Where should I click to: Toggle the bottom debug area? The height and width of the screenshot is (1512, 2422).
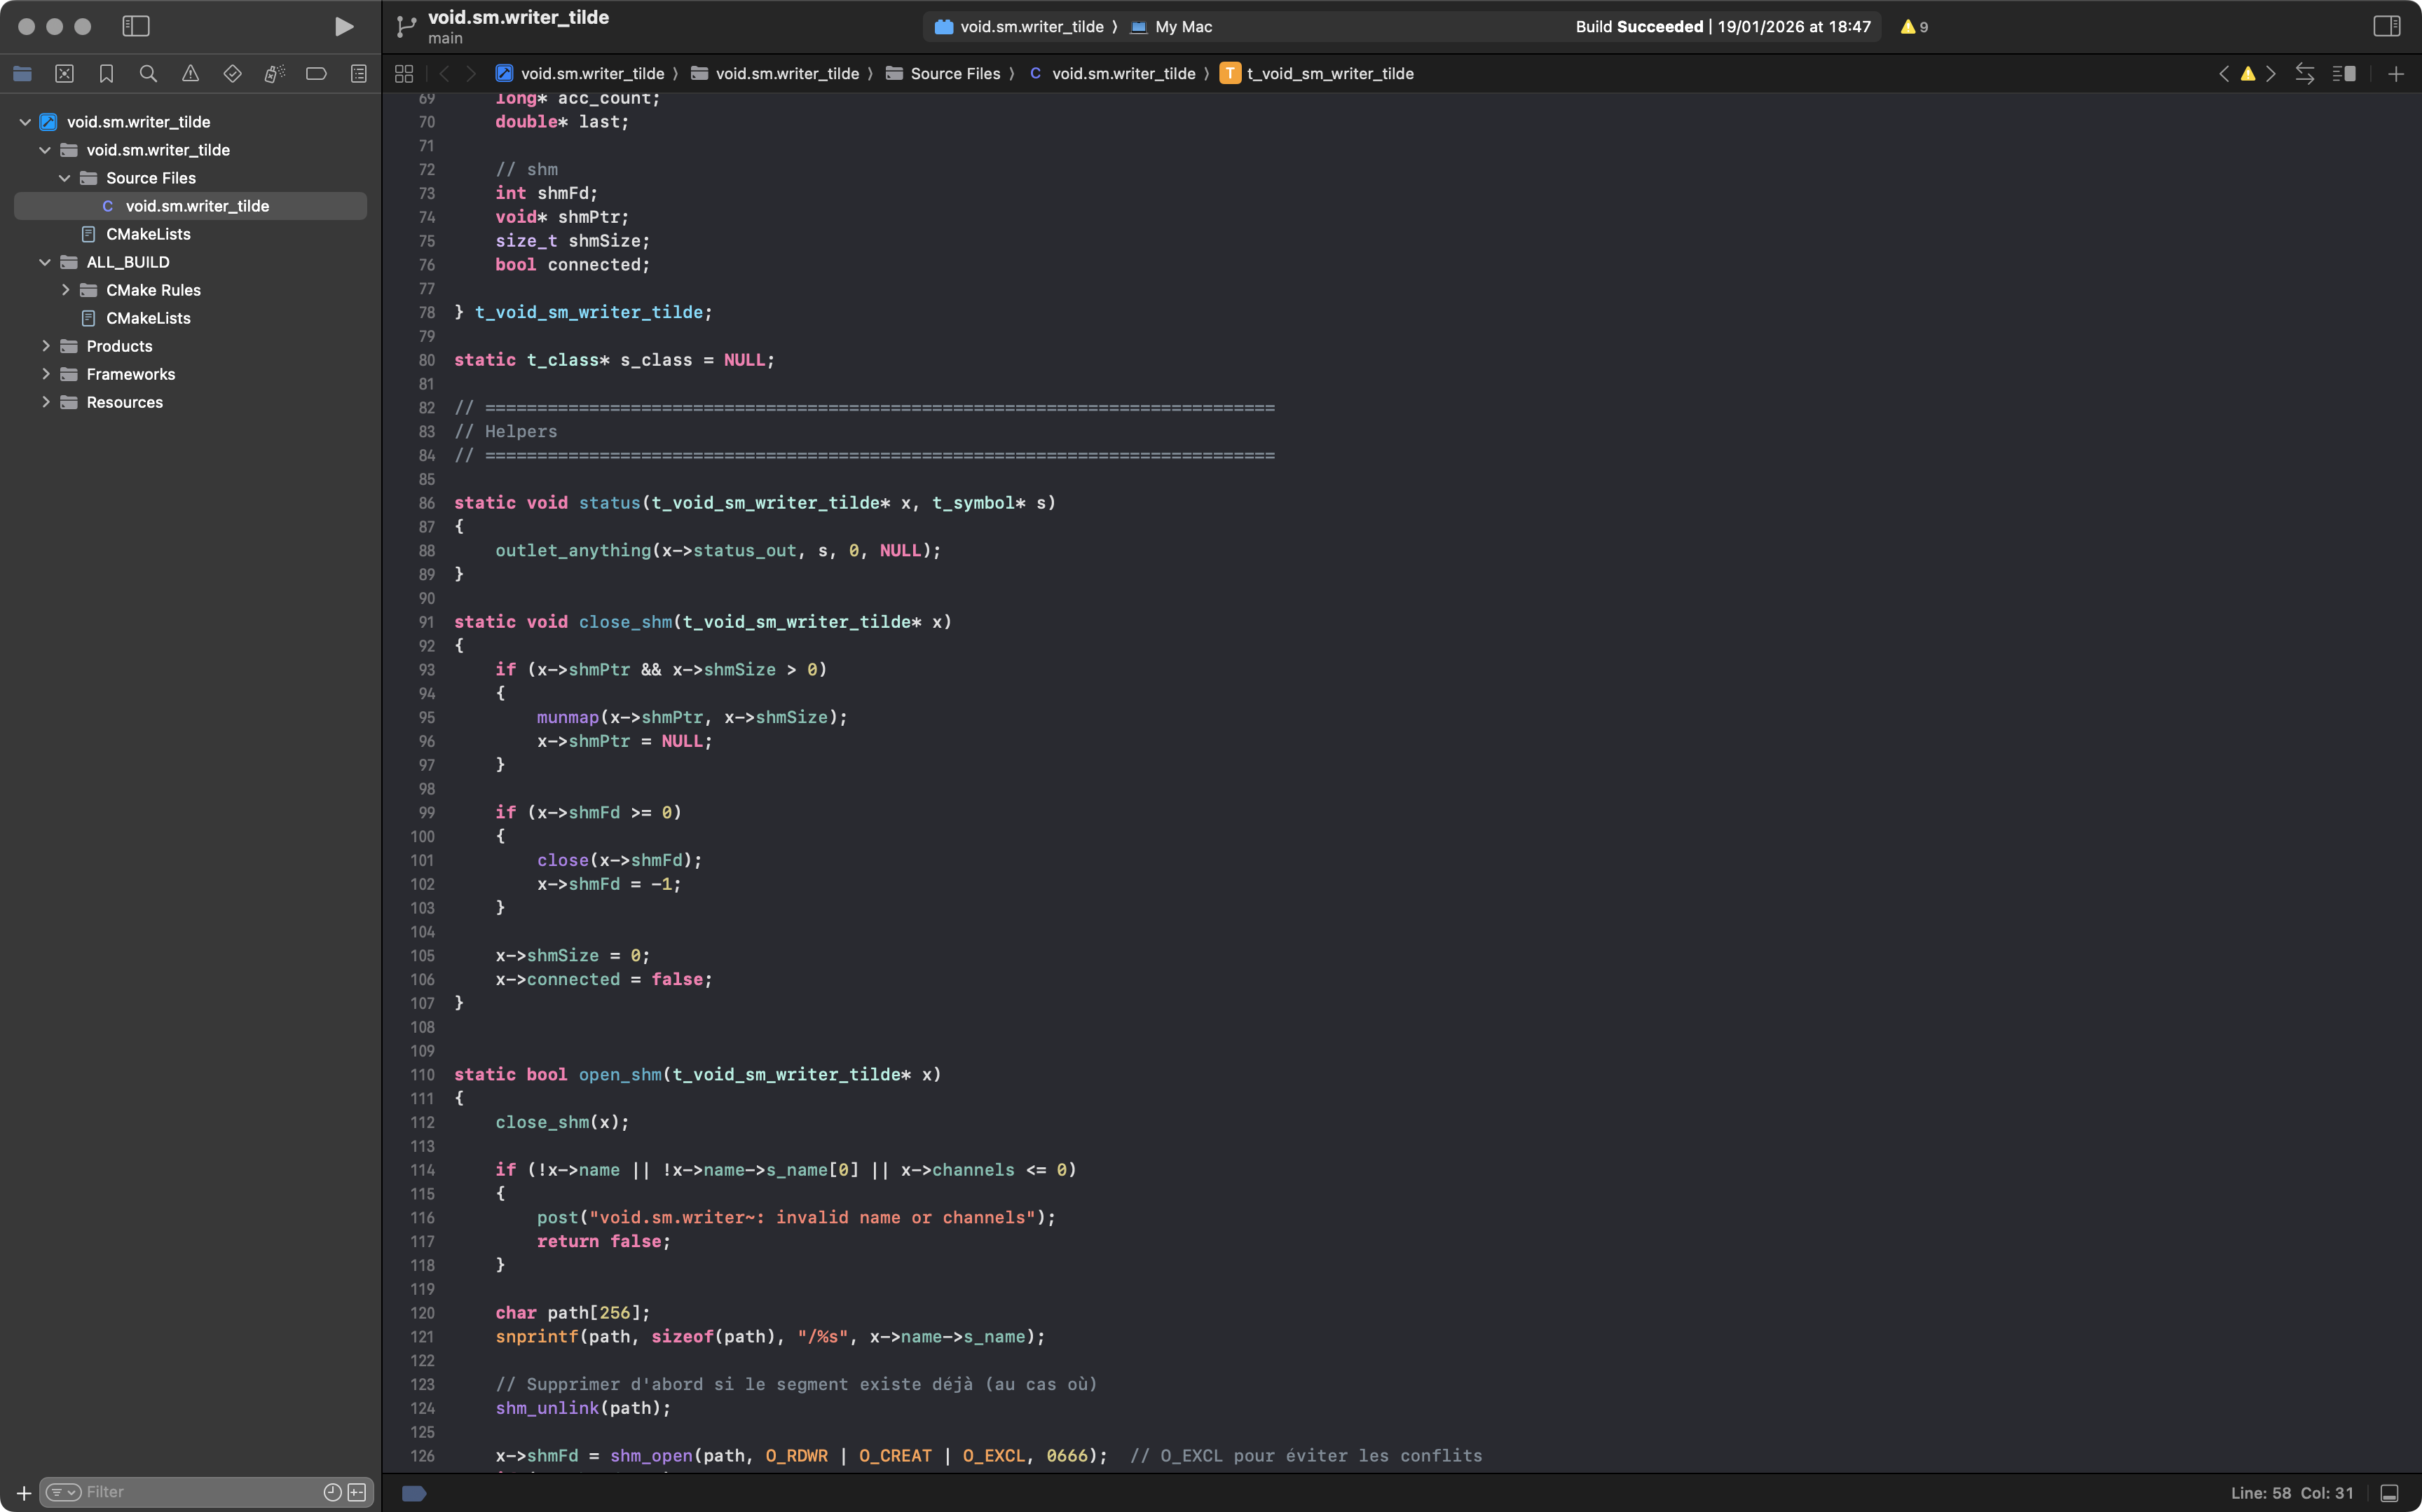(2389, 1493)
